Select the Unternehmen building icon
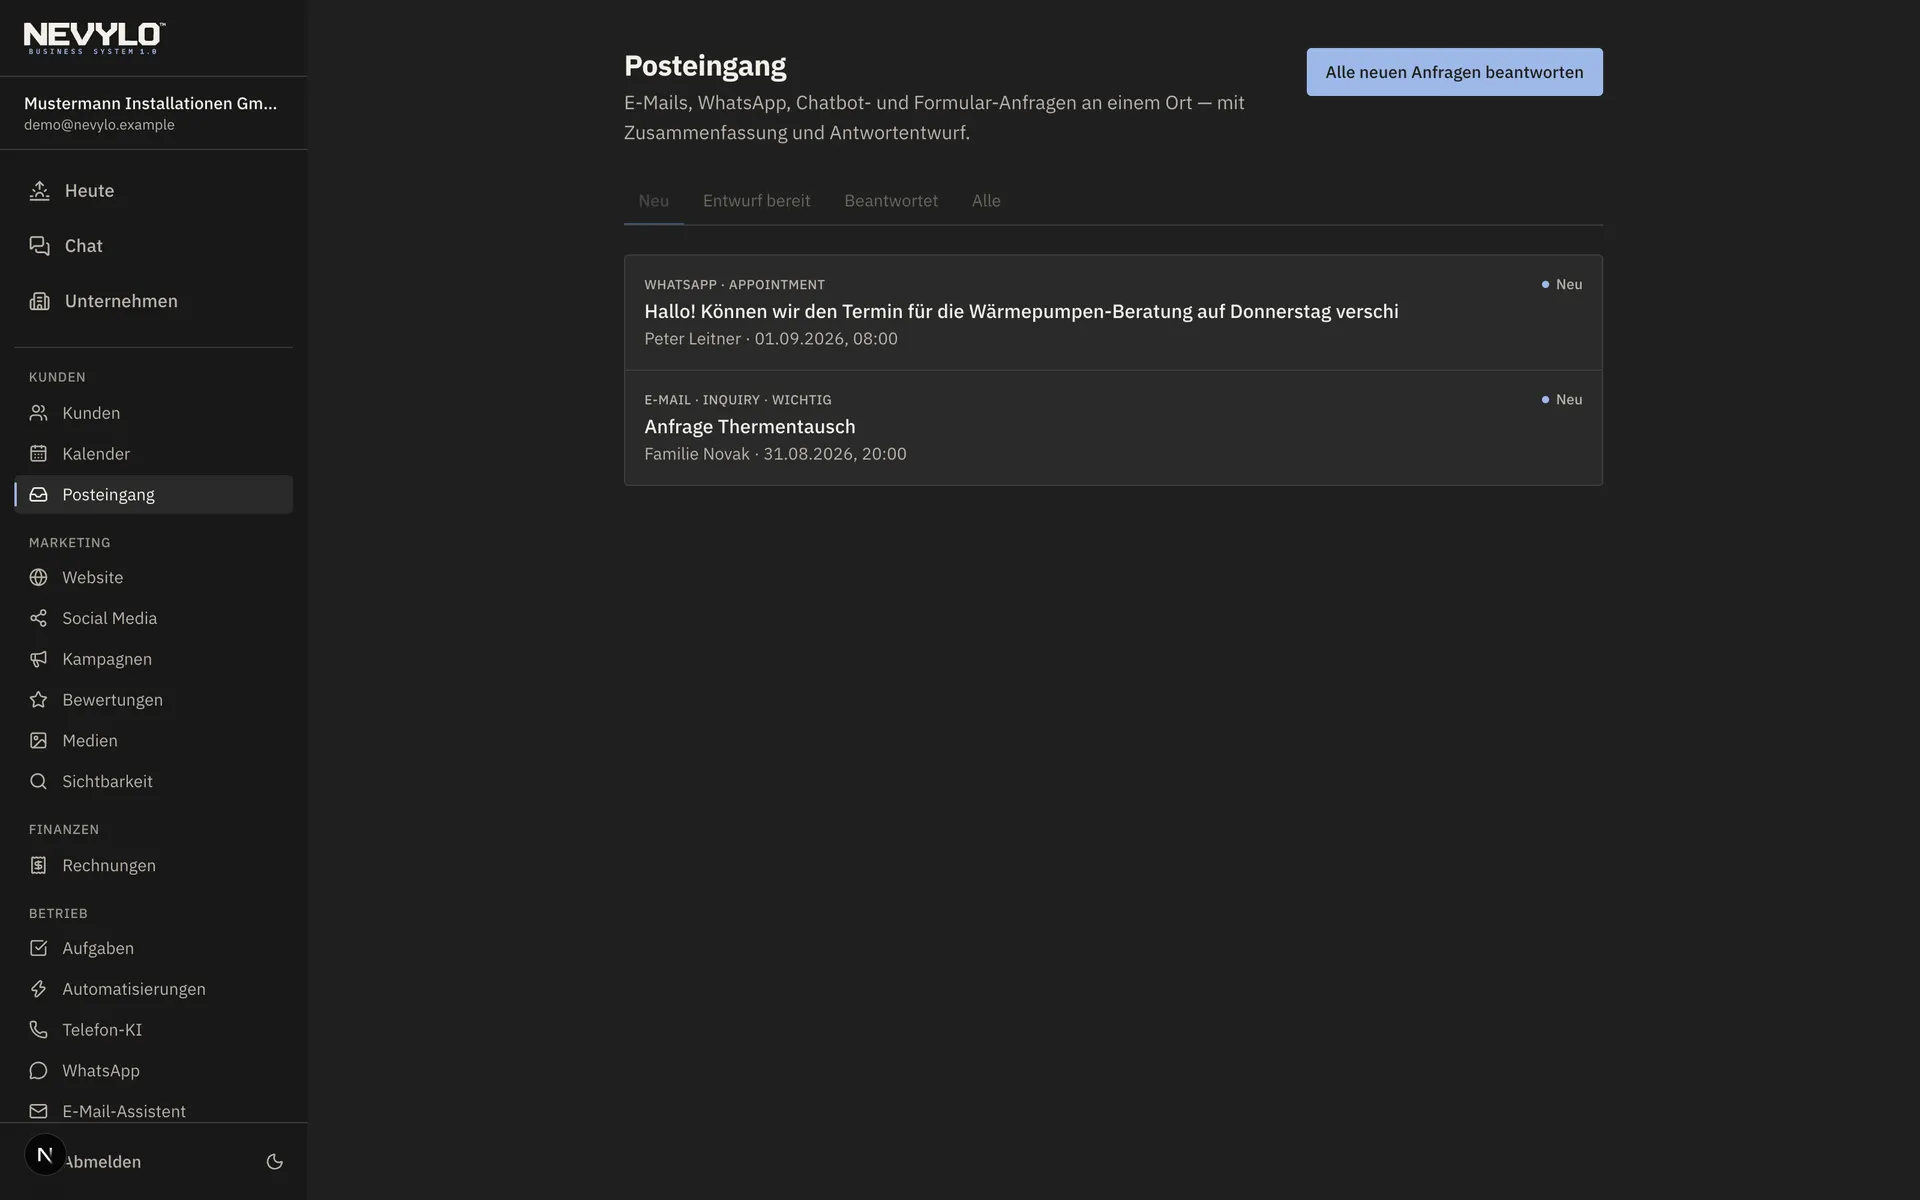The width and height of the screenshot is (1920, 1200). [x=39, y=301]
